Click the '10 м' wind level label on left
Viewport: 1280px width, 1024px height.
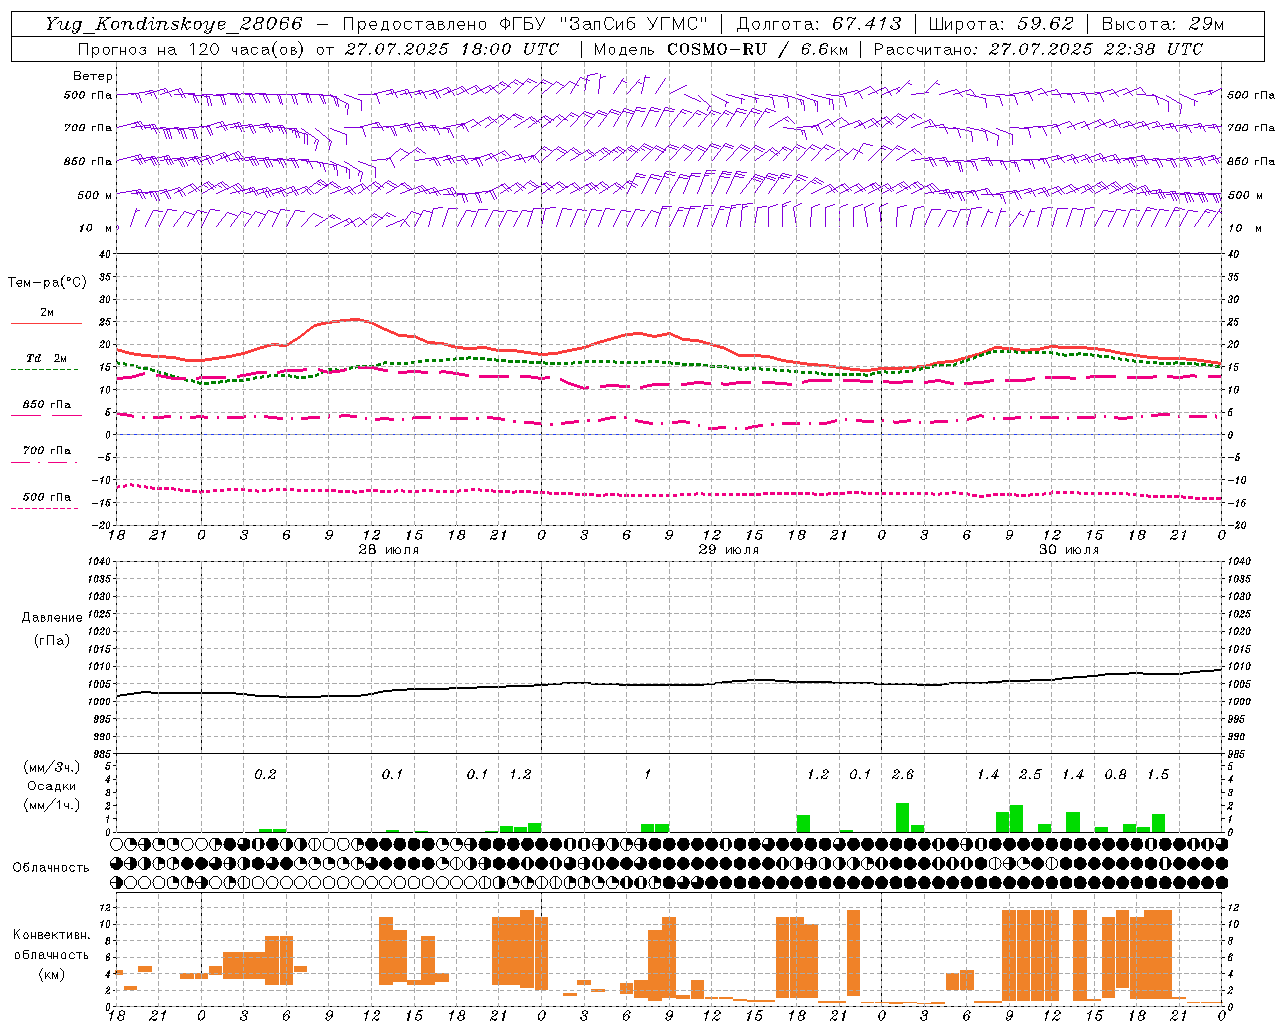(96, 228)
